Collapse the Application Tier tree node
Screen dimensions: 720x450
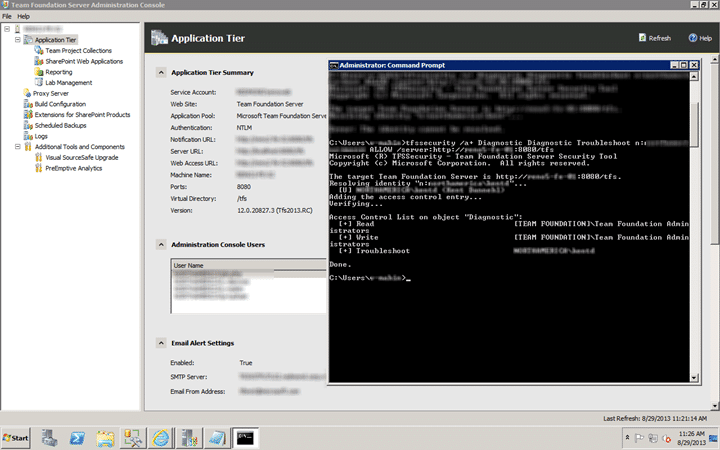click(x=17, y=40)
